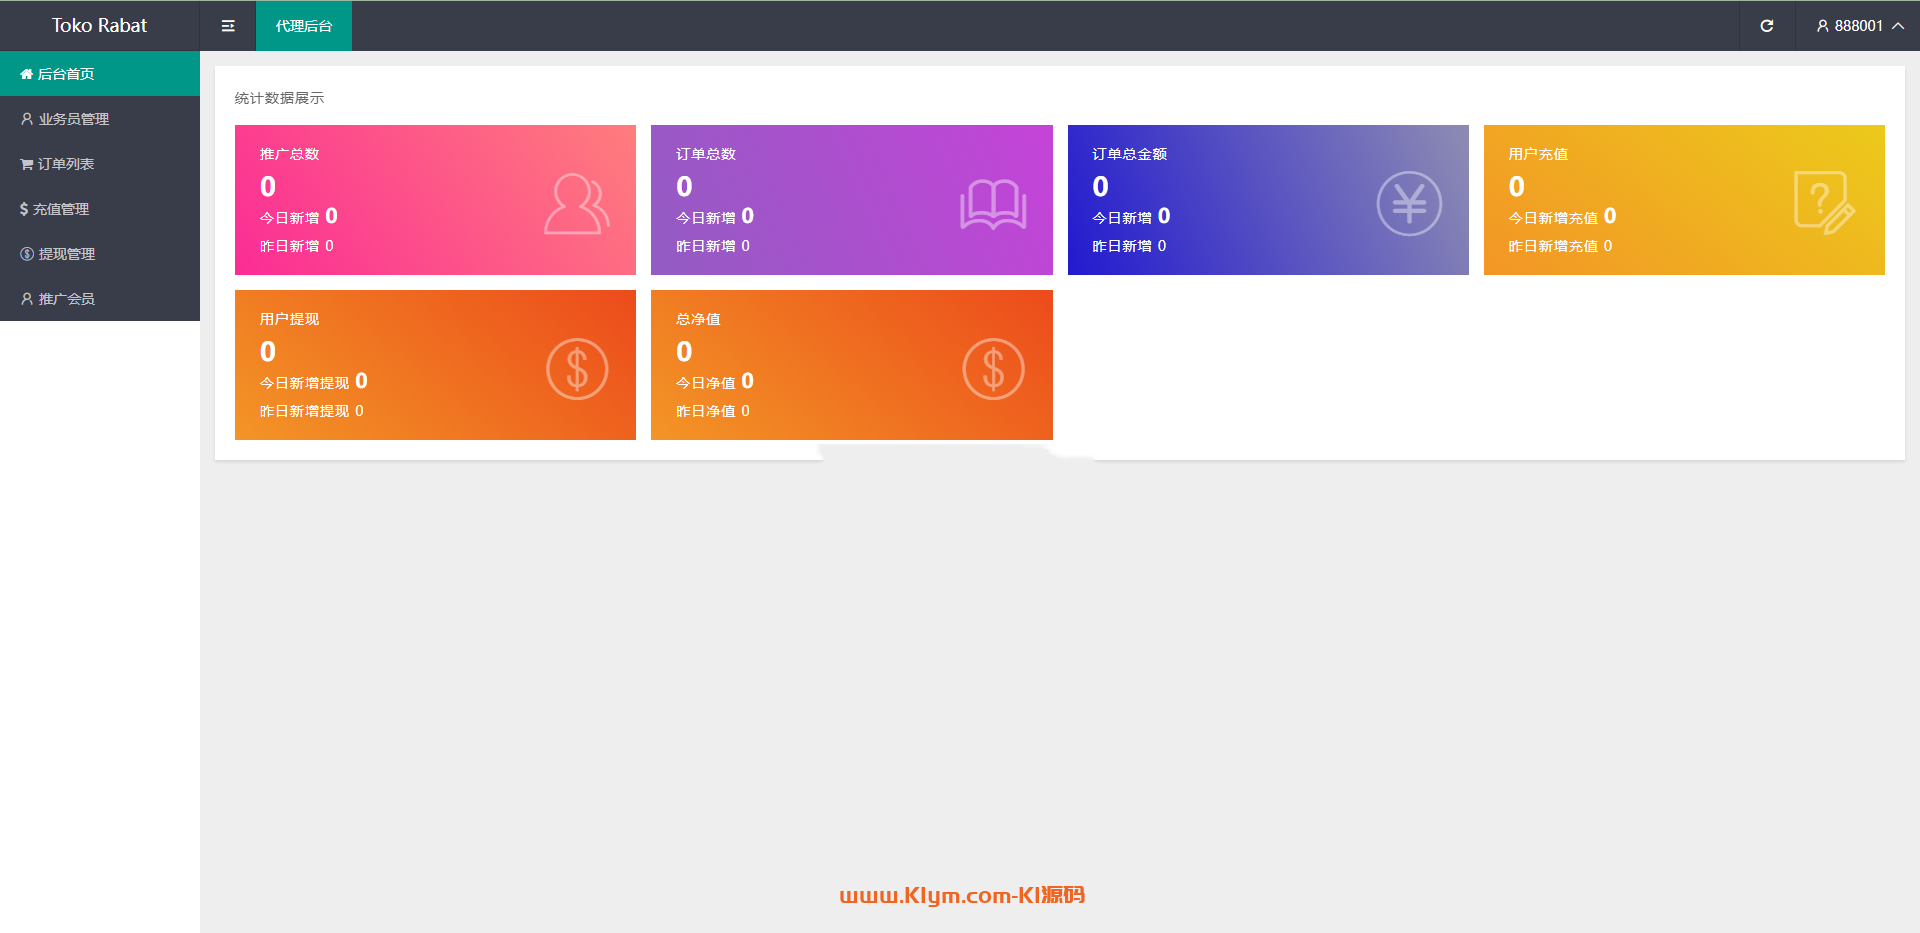Click the 昨日净值 line
The height and width of the screenshot is (933, 1920).
[x=713, y=411]
